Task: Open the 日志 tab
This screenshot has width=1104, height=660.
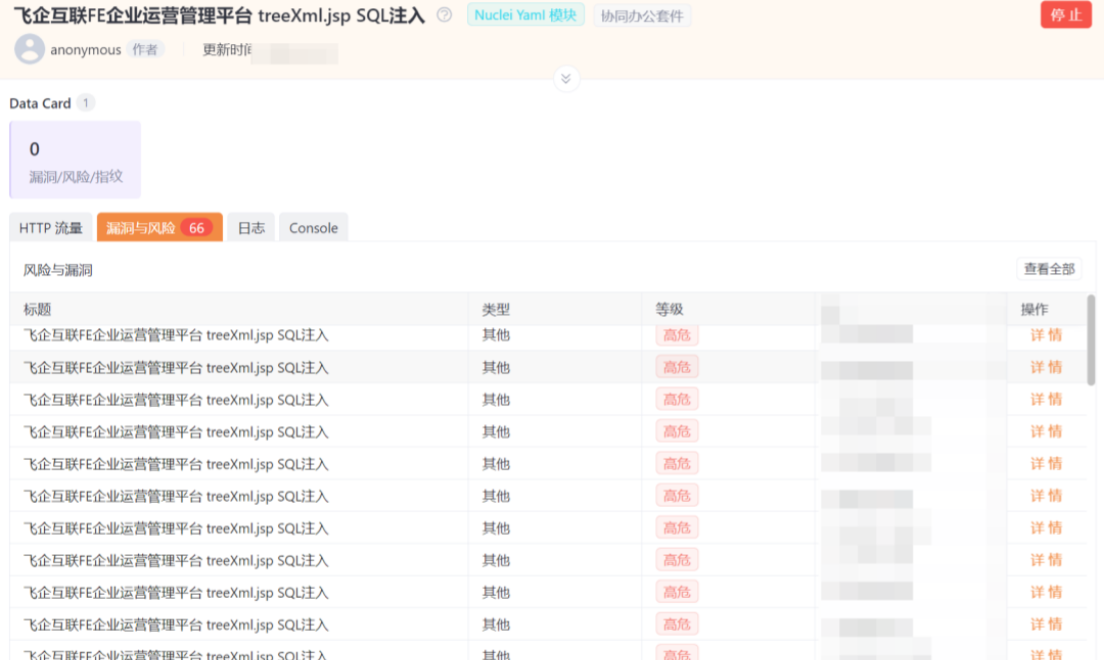Action: [251, 228]
